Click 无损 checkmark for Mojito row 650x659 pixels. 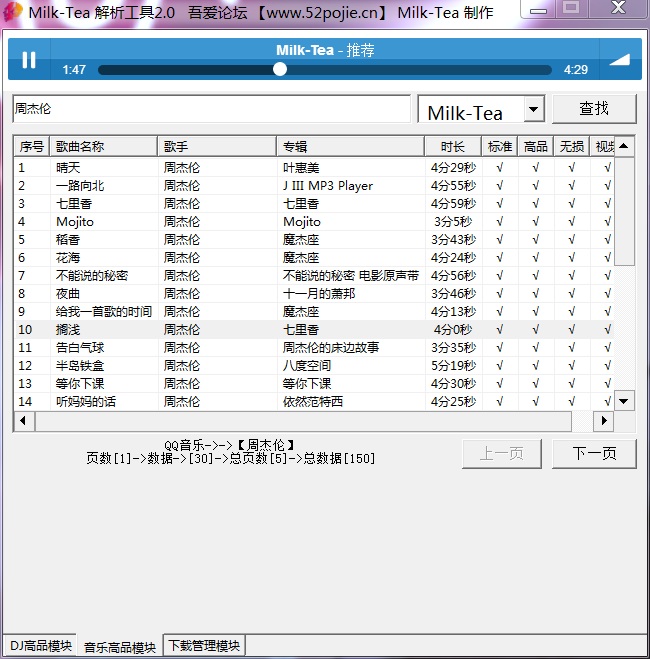pyautogui.click(x=571, y=222)
